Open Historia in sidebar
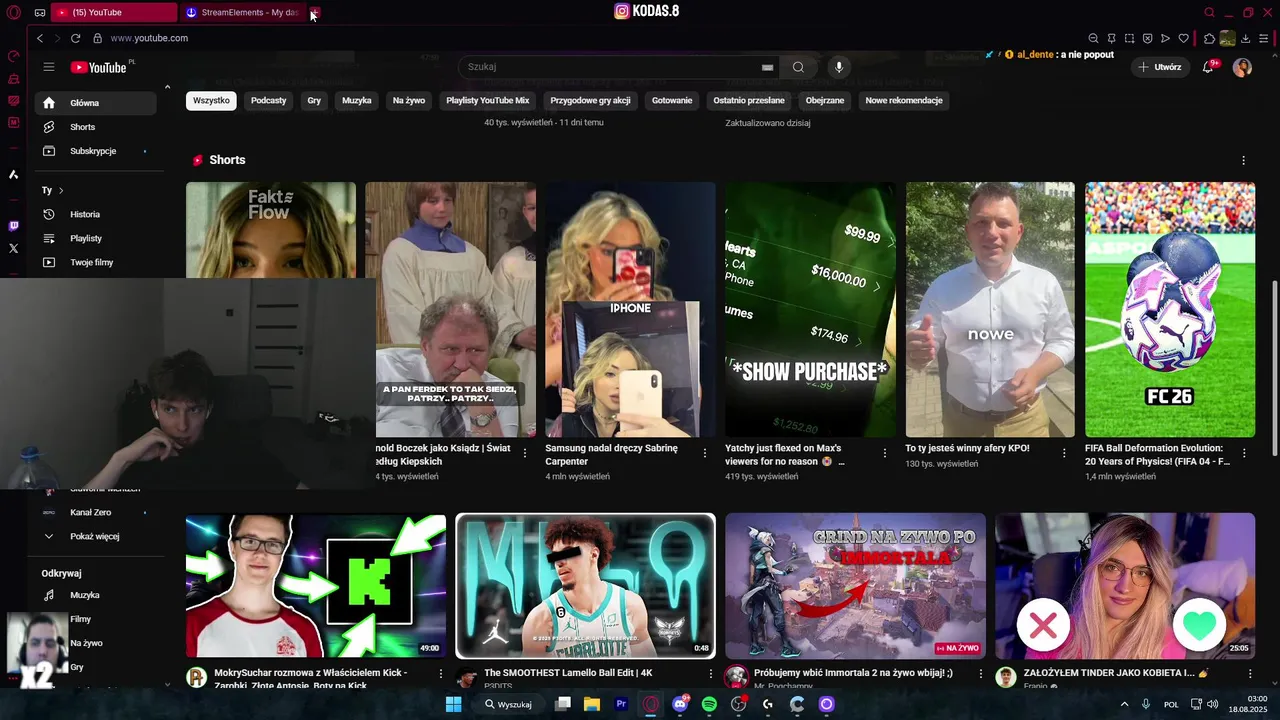This screenshot has width=1280, height=720. coord(96,214)
